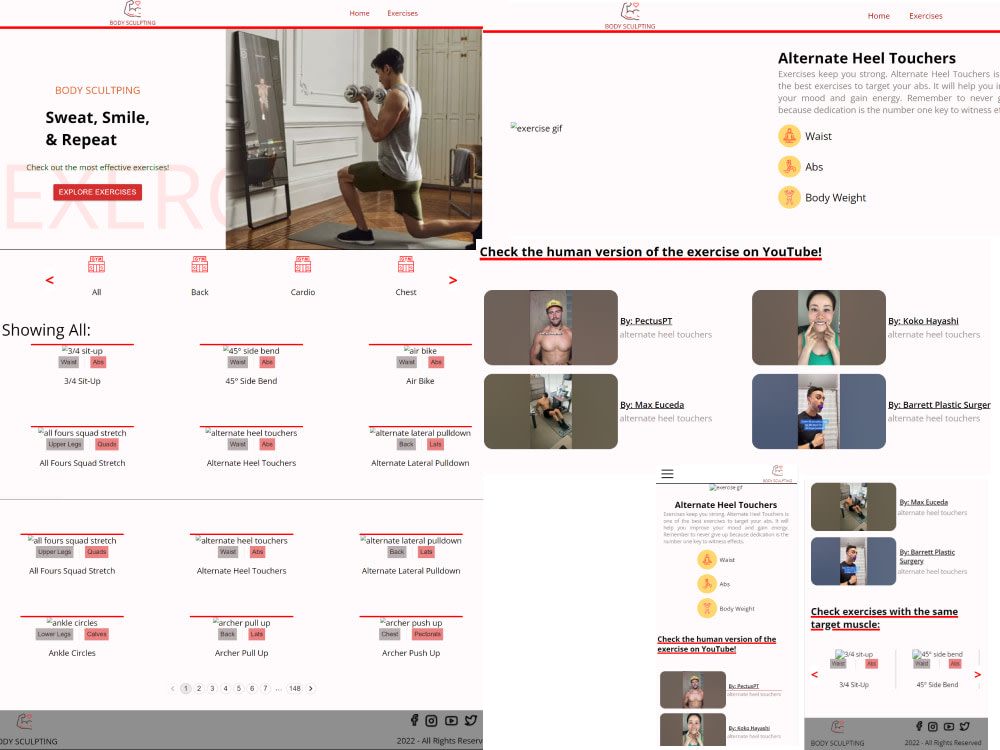Click the Body Sculpting logo above the hero banner
1000x750 pixels.
133,13
